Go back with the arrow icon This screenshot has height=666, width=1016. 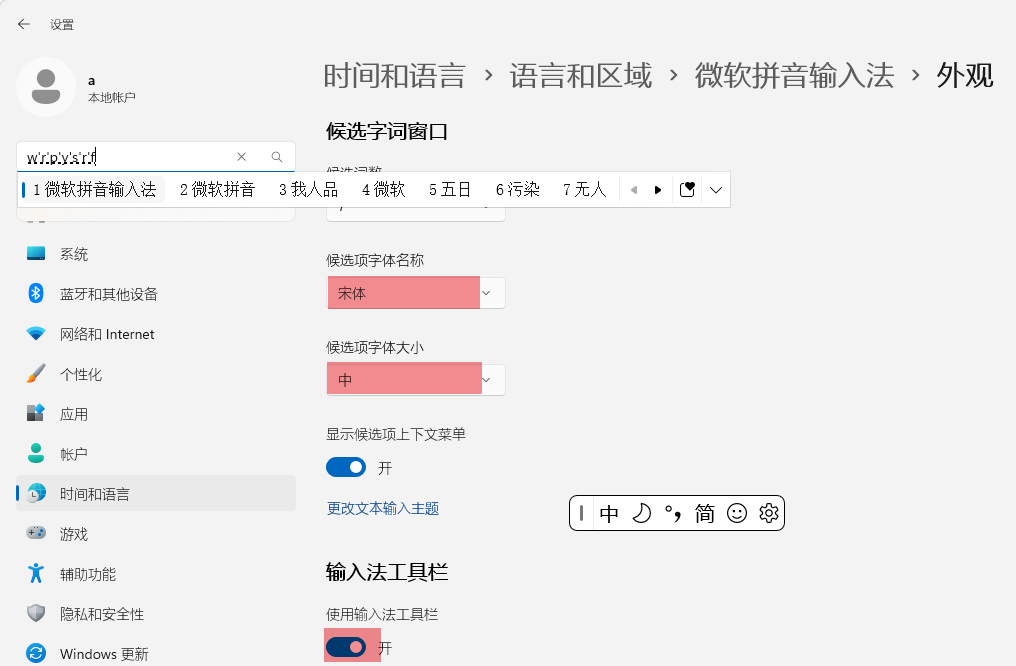click(x=24, y=25)
